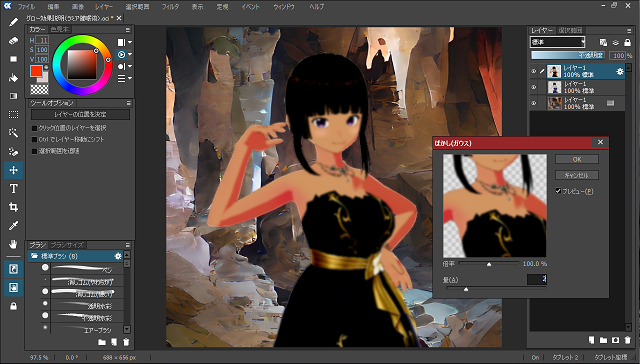
Task: Enable the third tool option checkbox
Action: [x=34, y=151]
